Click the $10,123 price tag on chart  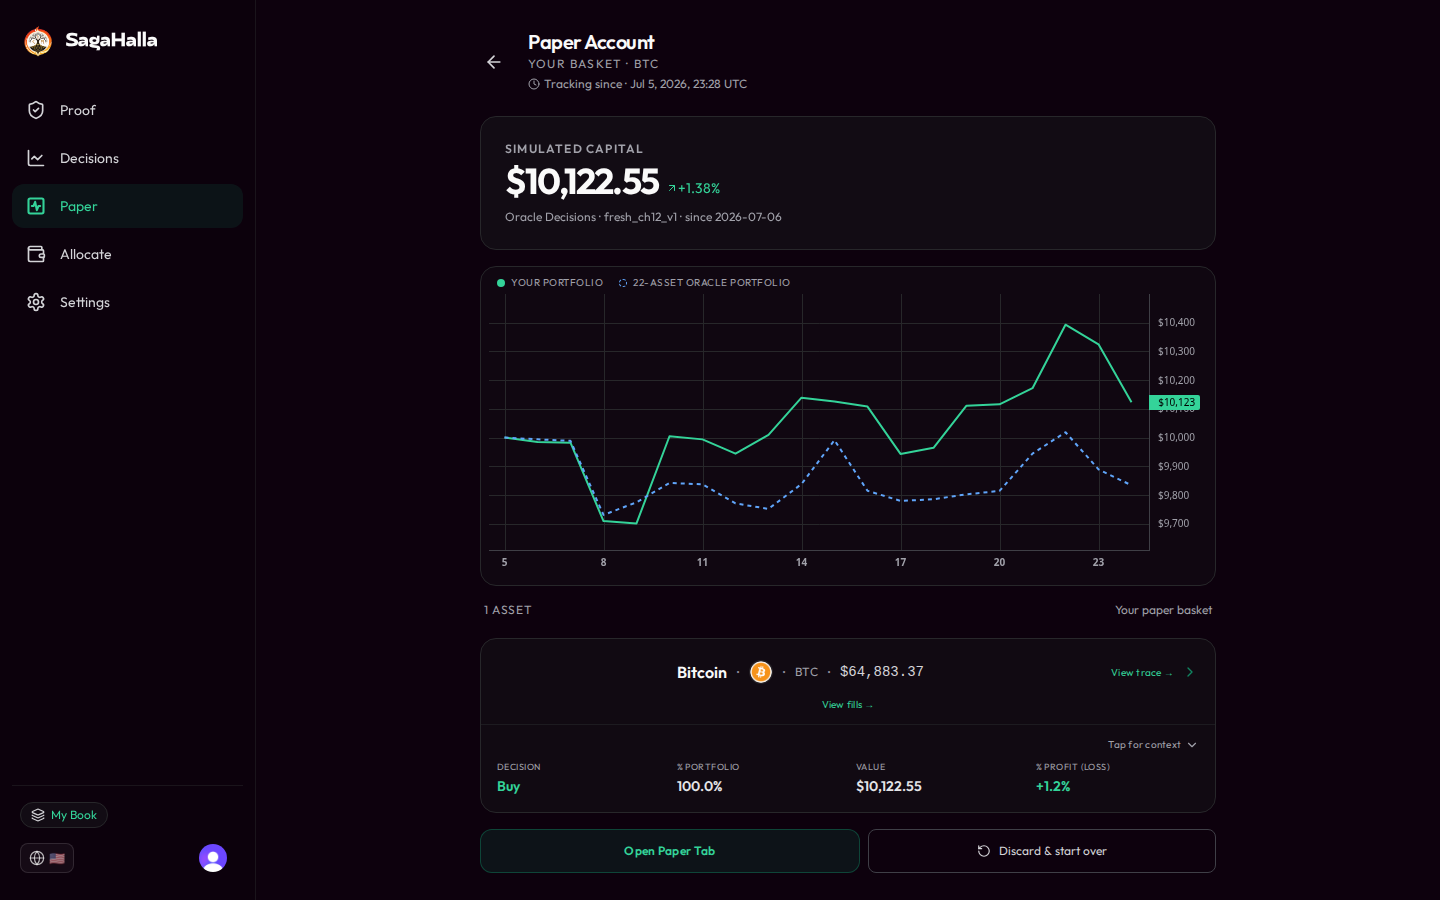(1175, 403)
